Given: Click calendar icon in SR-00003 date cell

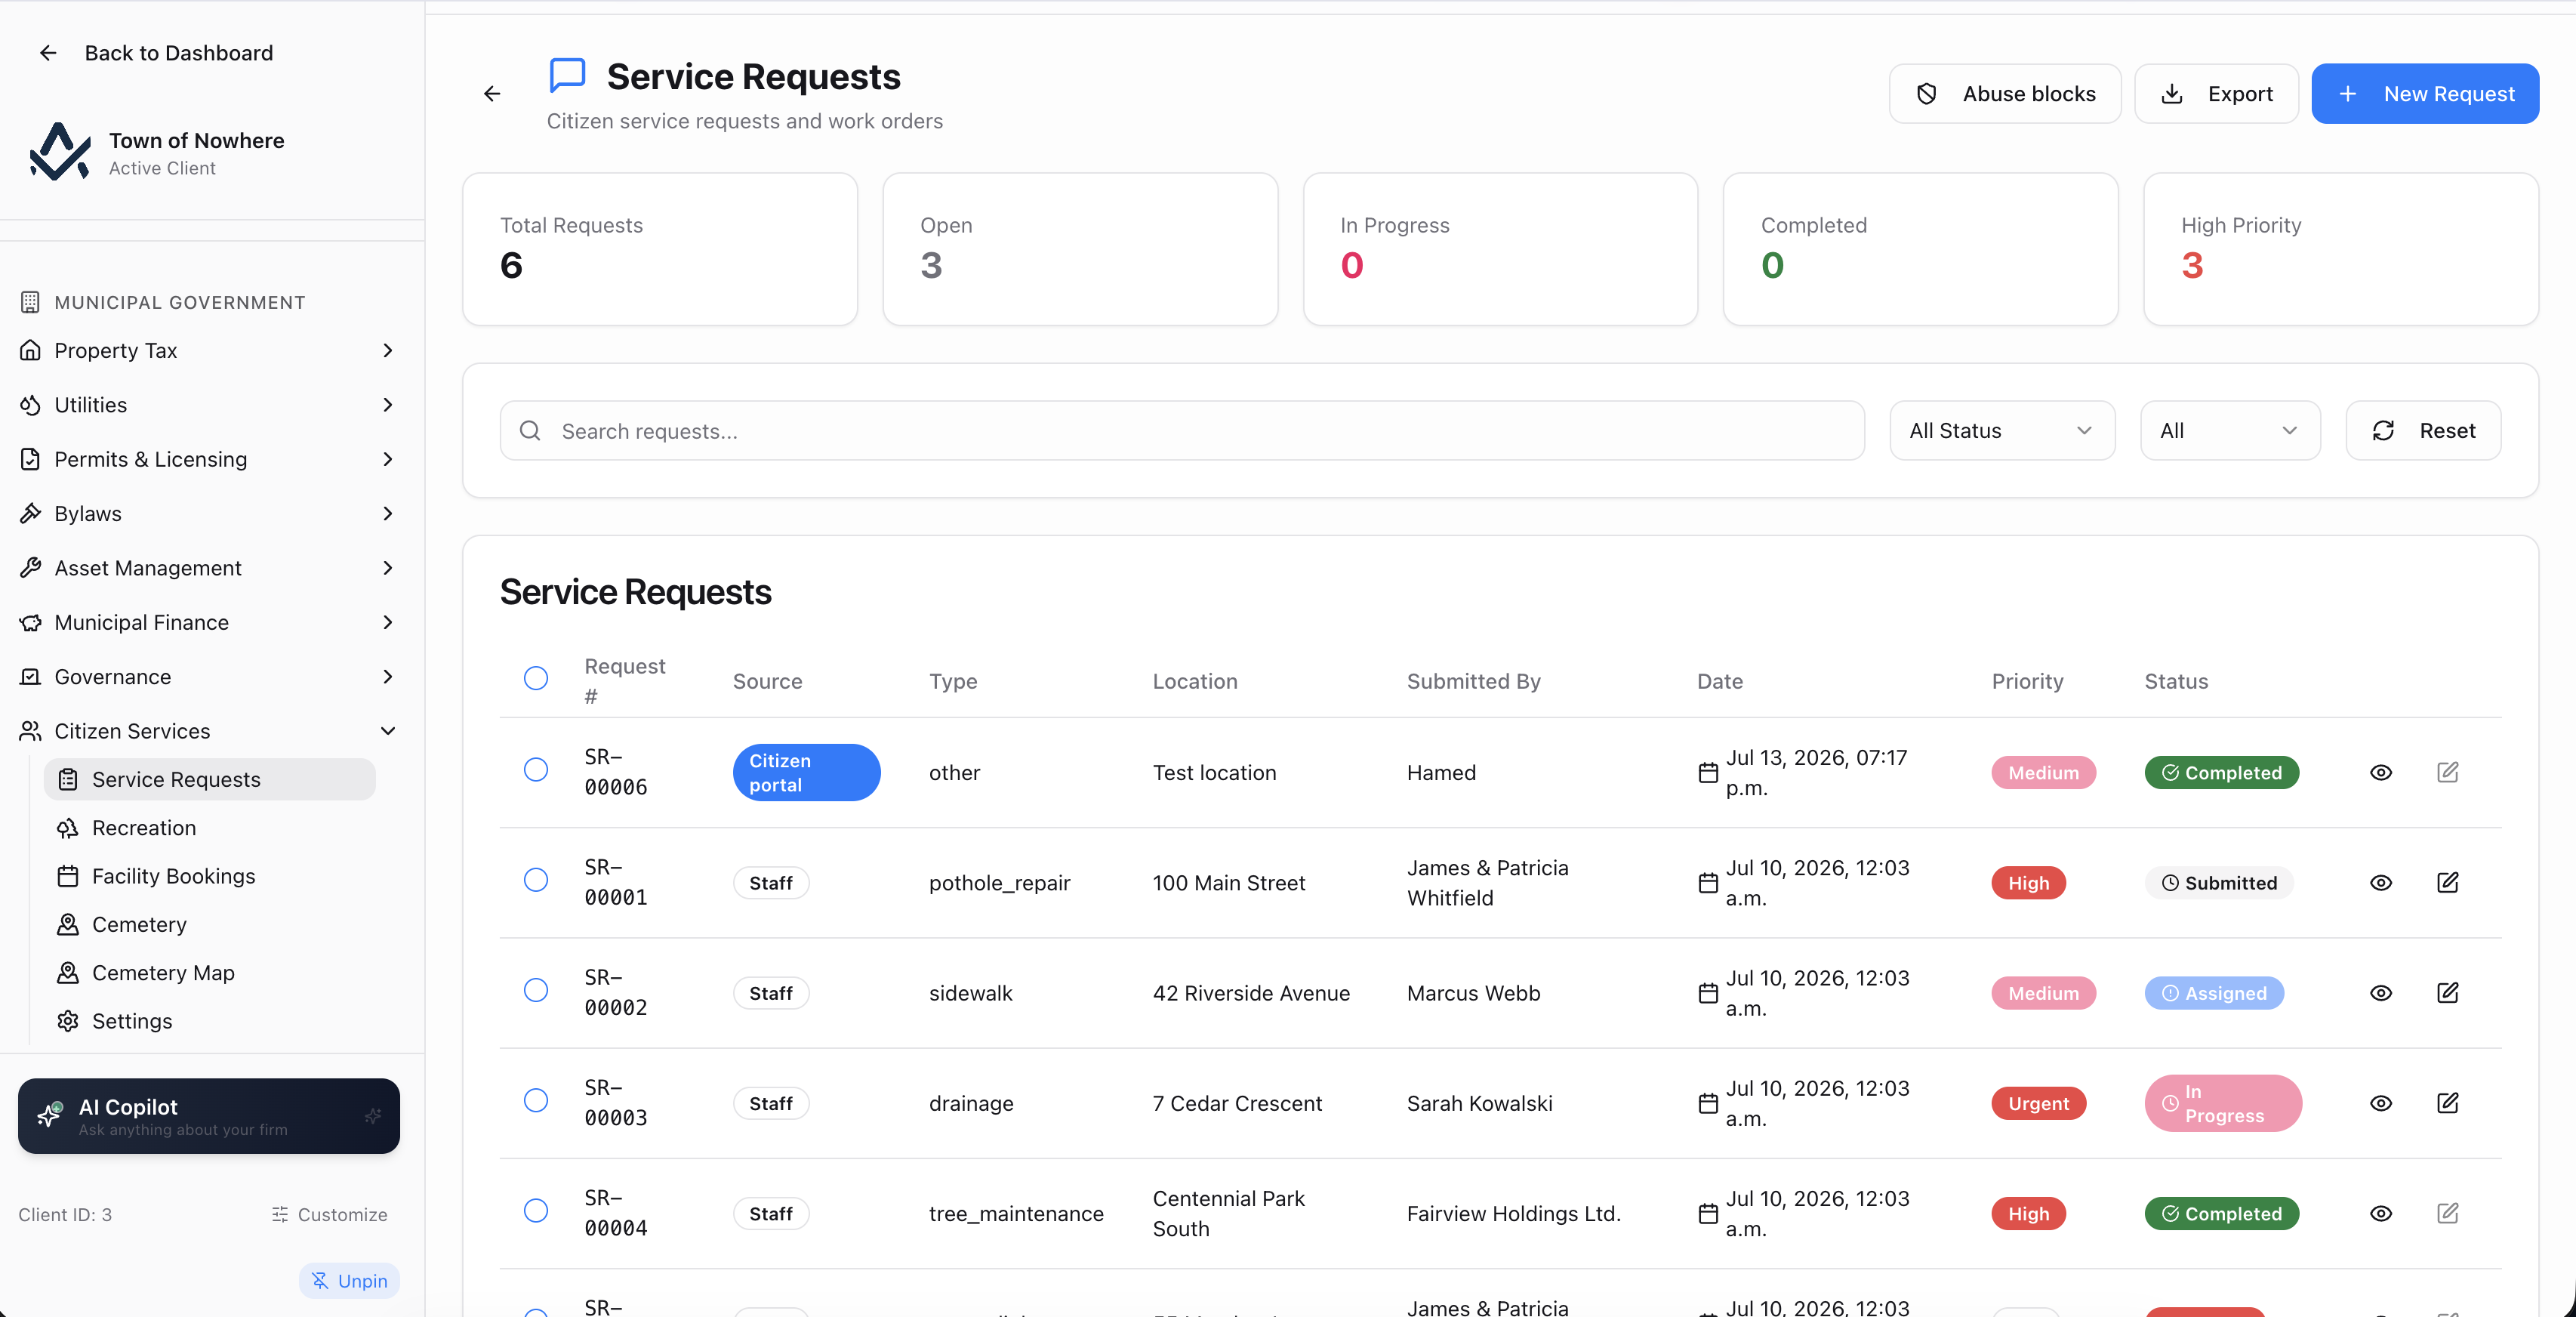Looking at the screenshot, I should tap(1708, 1103).
